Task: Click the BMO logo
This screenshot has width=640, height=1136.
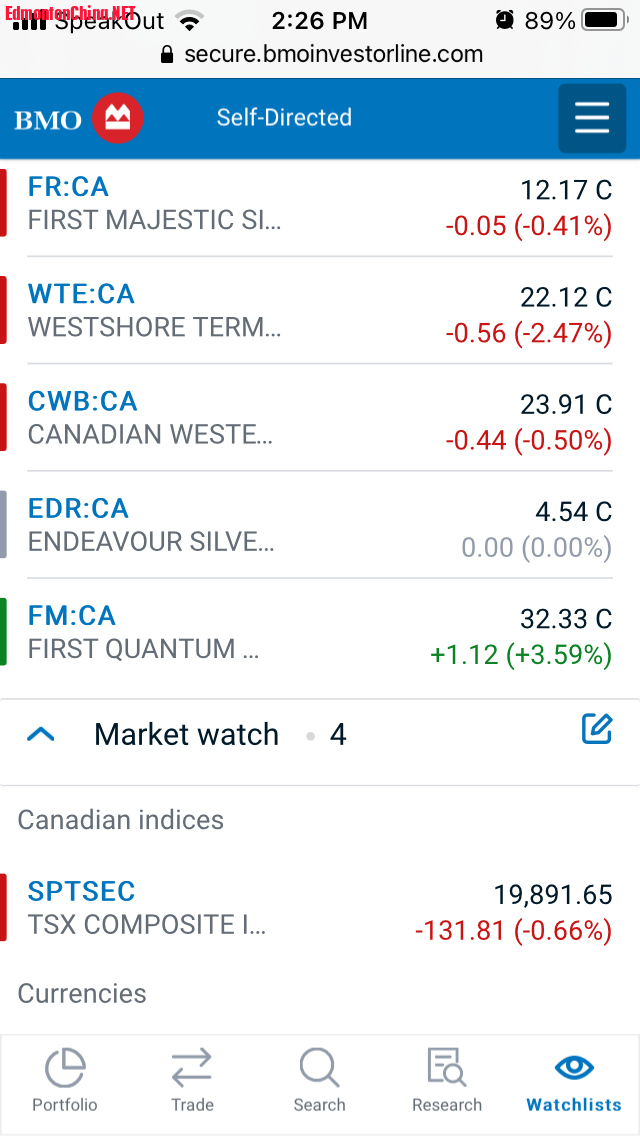Action: point(79,119)
